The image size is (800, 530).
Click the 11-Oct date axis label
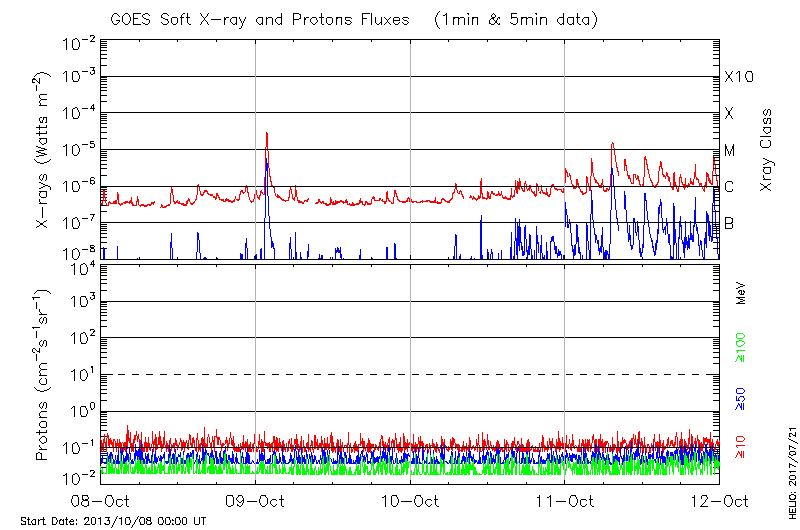[565, 501]
